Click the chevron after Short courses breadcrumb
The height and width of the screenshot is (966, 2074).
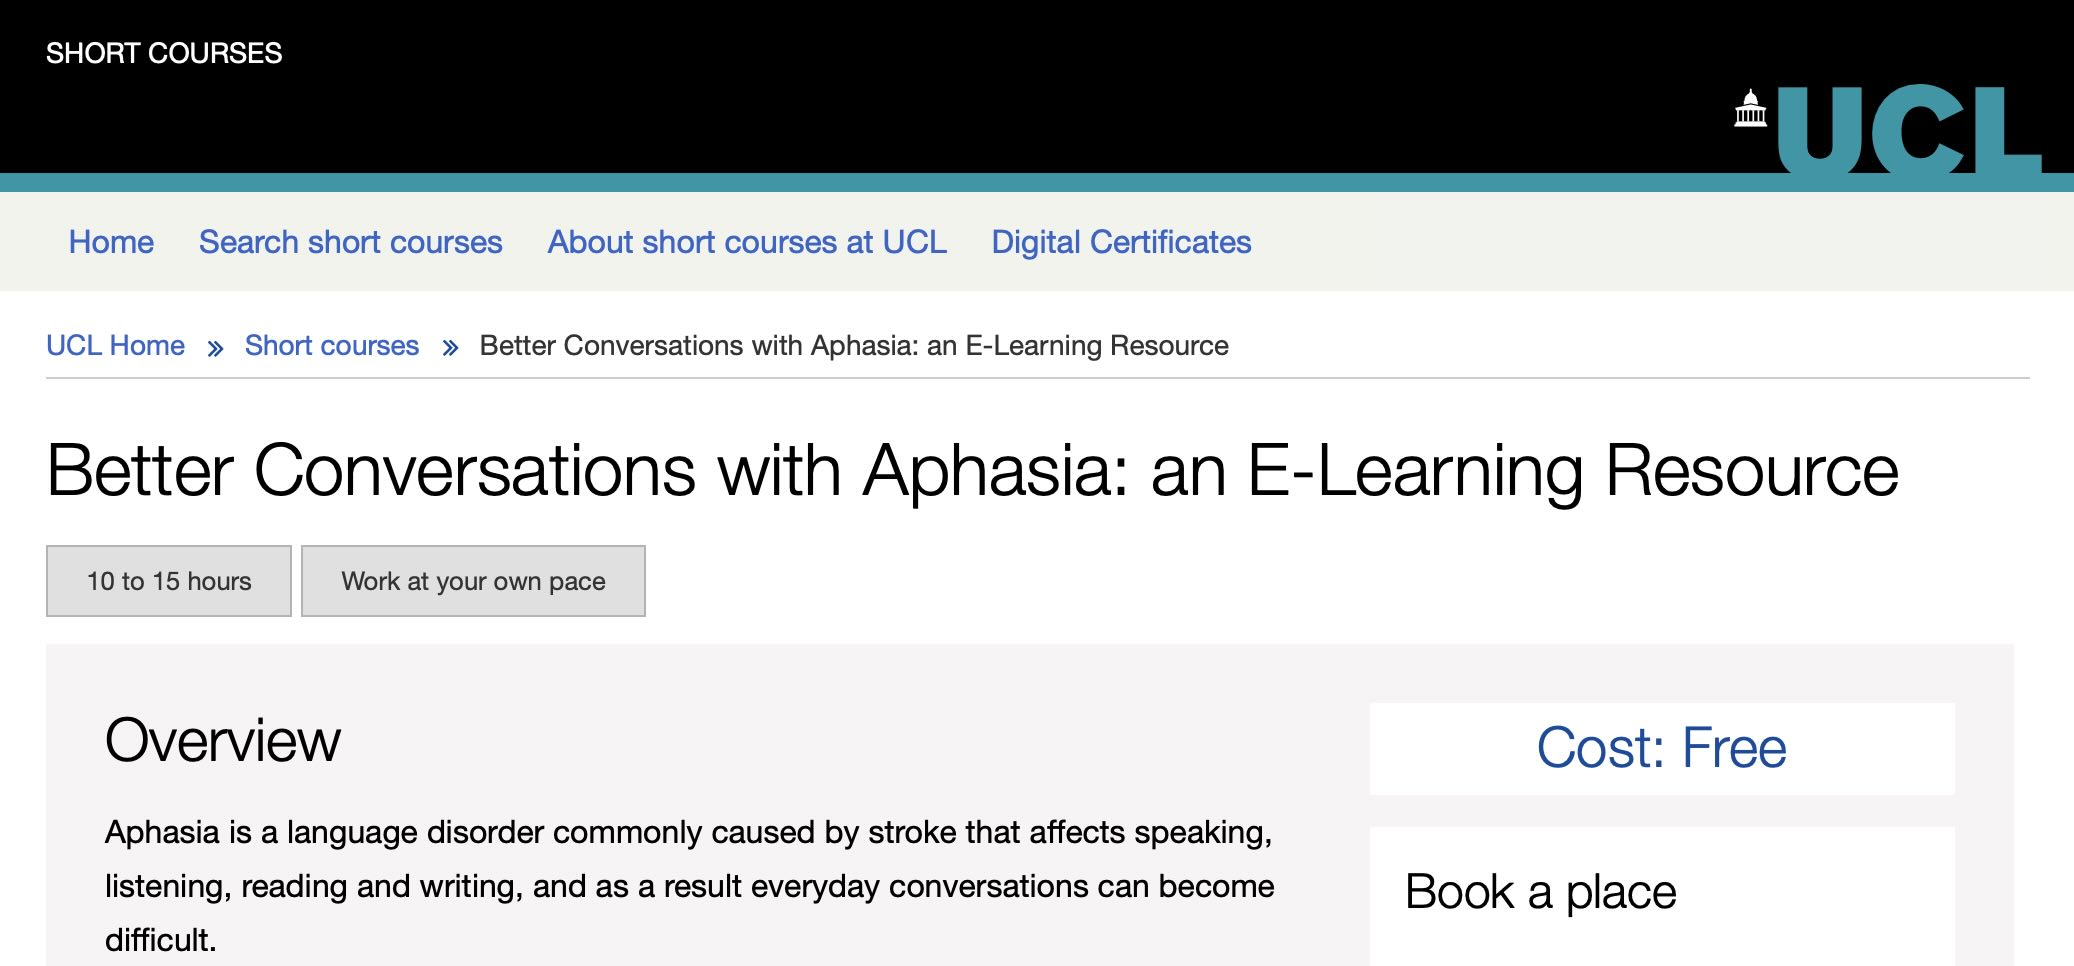[450, 348]
